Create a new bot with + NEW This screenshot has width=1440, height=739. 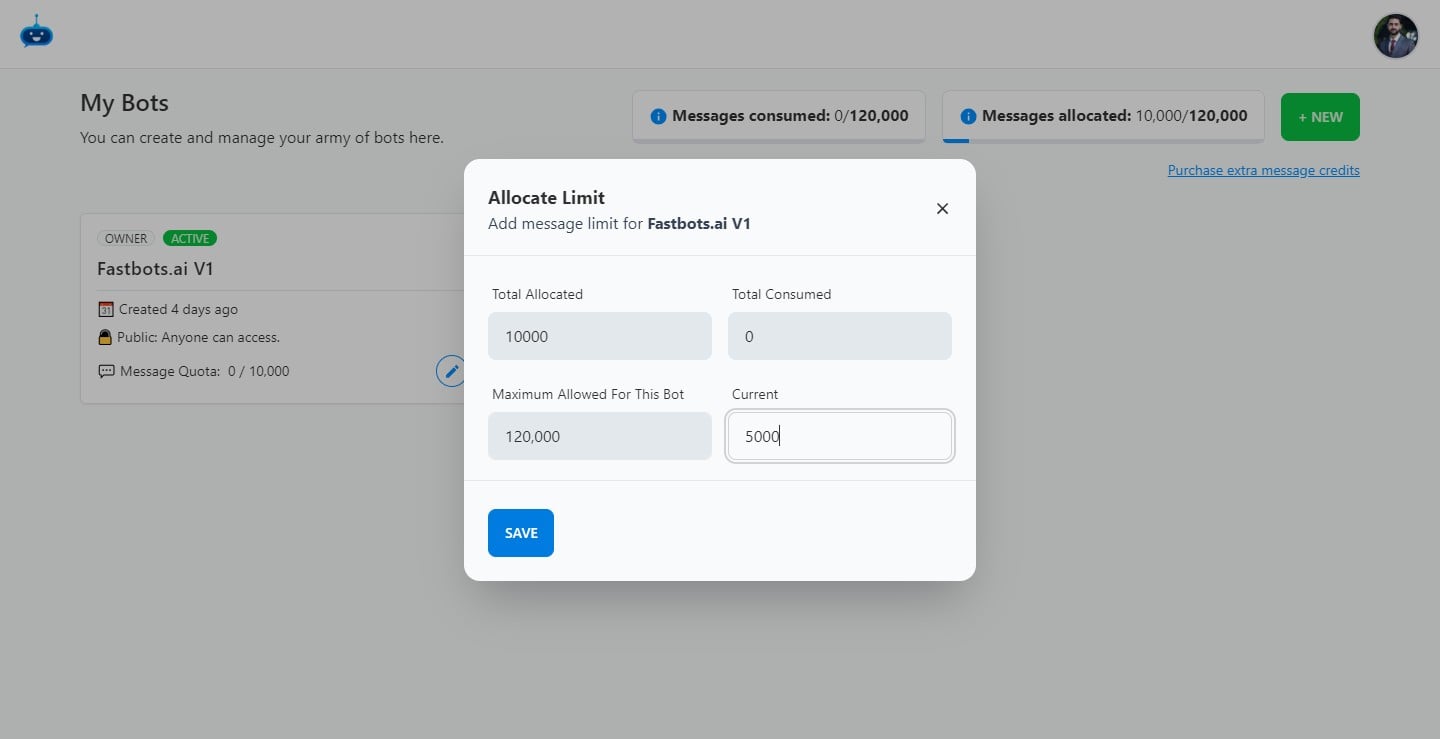pos(1320,117)
